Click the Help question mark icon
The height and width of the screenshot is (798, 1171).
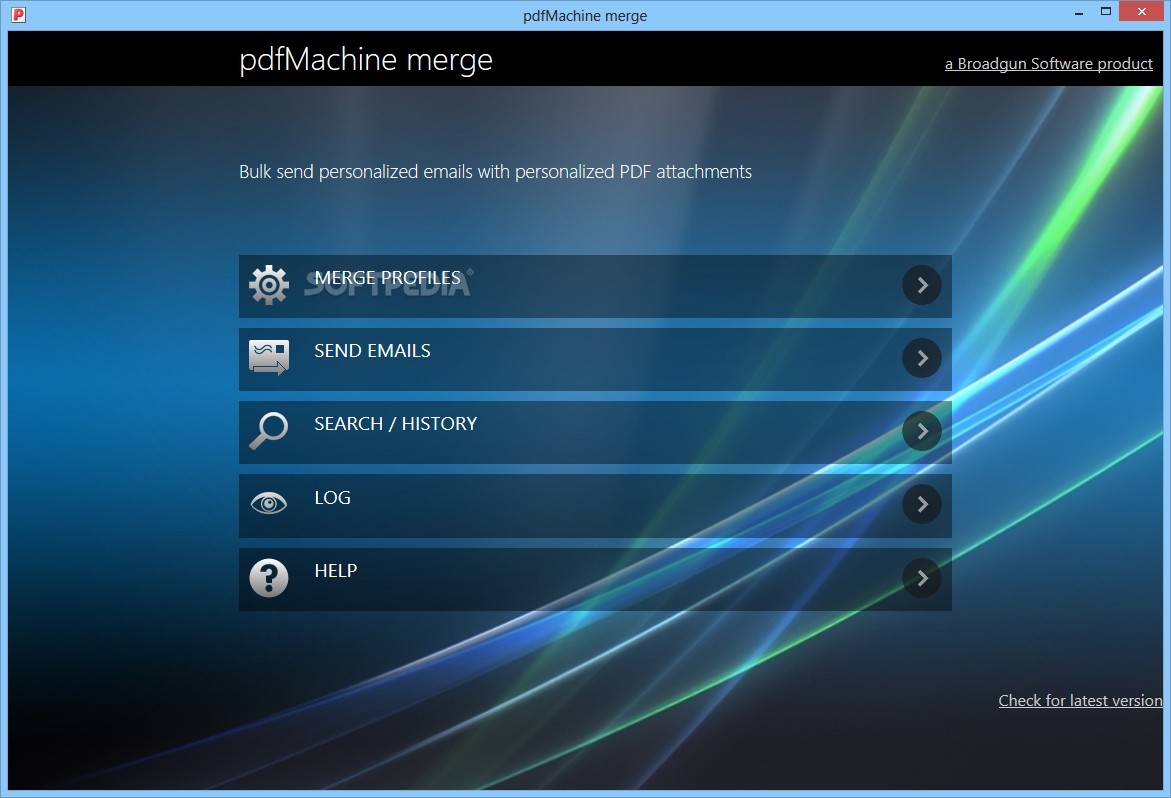(269, 578)
